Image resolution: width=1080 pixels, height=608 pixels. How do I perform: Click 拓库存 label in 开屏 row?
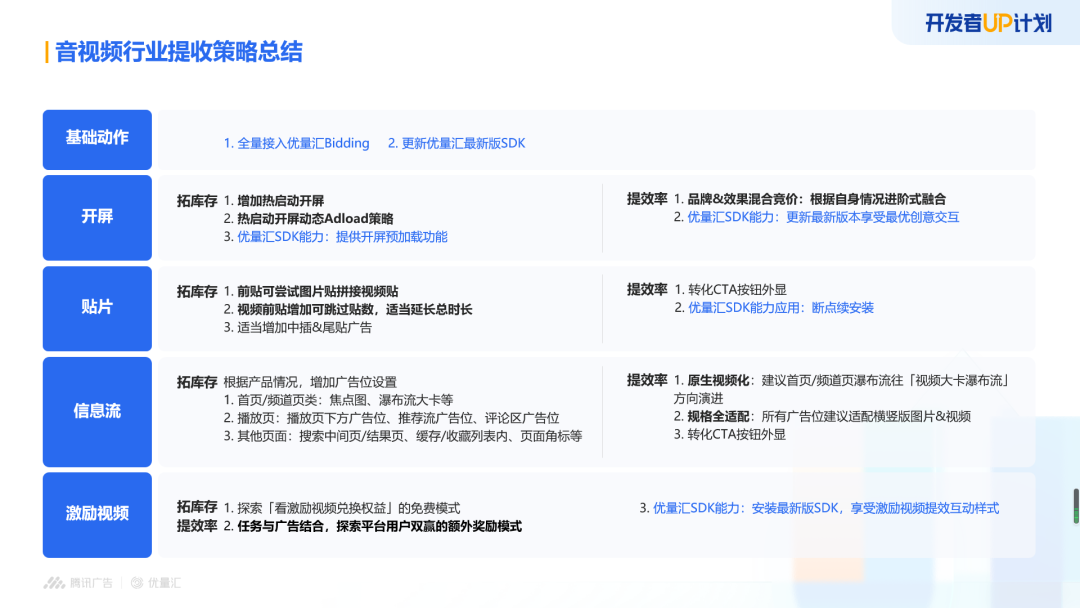(x=197, y=200)
